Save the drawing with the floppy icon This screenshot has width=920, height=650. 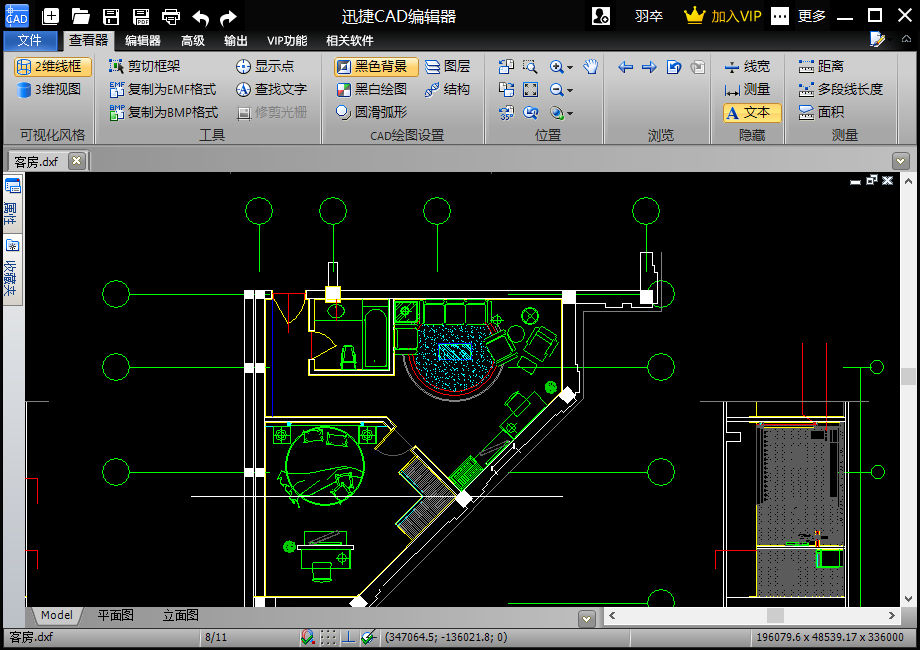coord(111,16)
